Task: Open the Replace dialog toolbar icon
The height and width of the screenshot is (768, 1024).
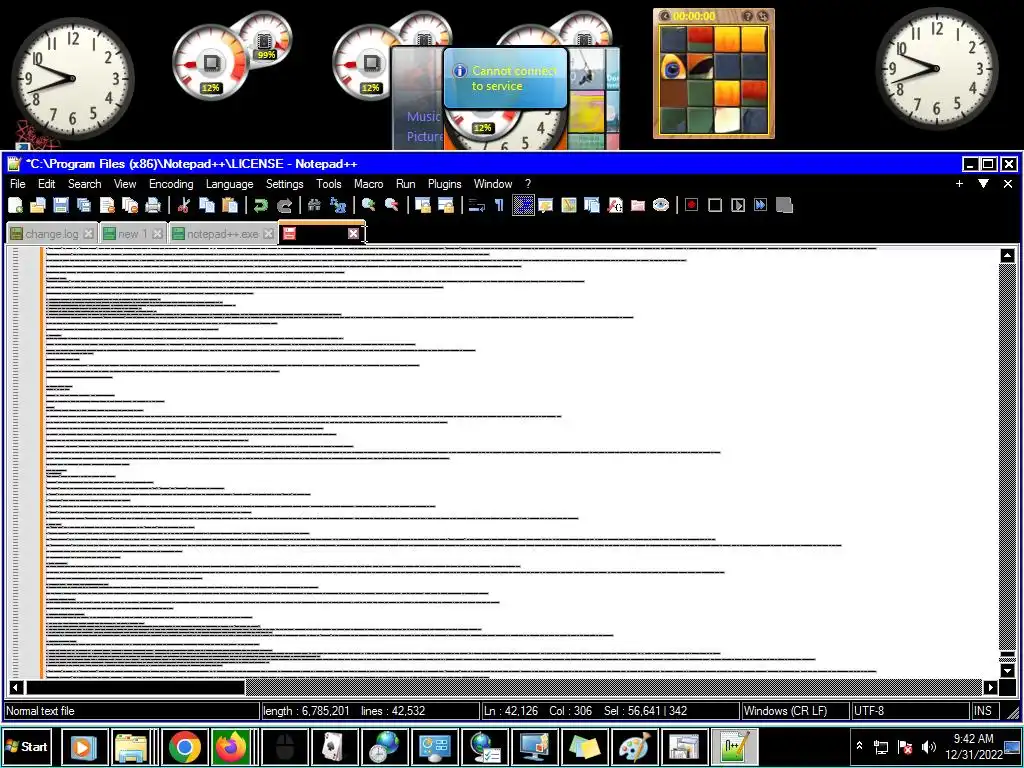Action: (338, 206)
